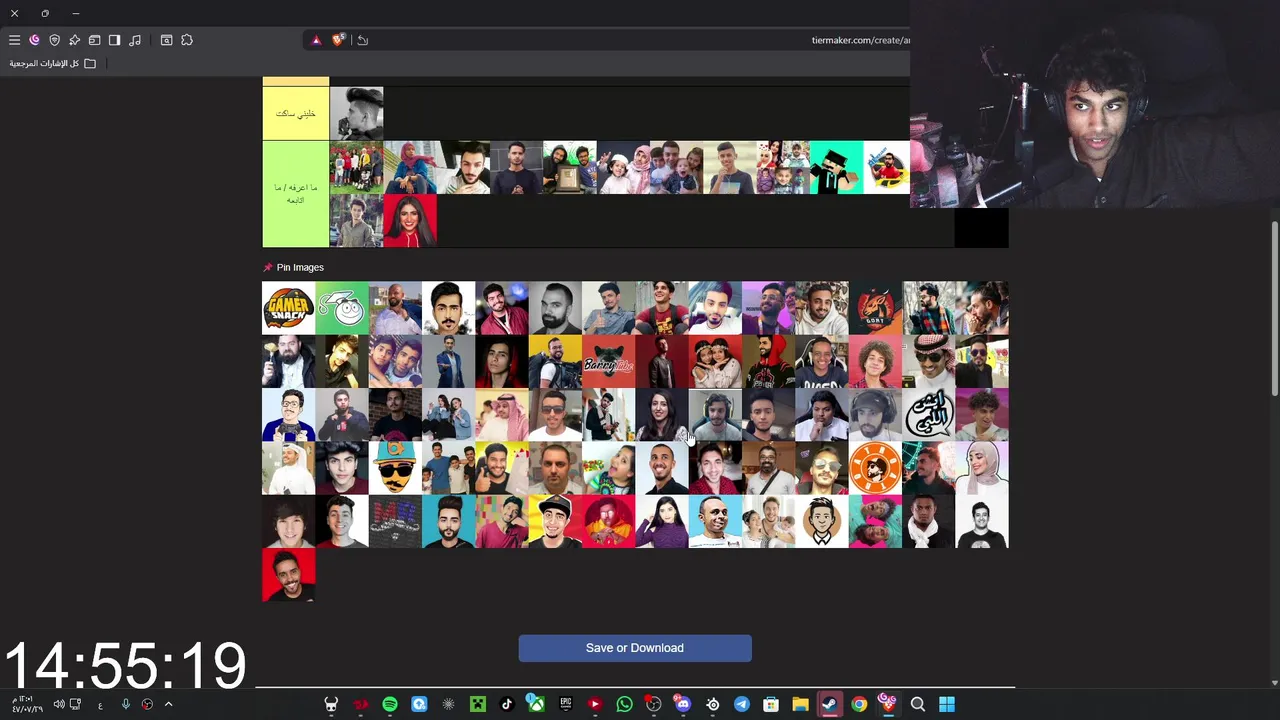Open the extensions puzzle icon
This screenshot has width=1280, height=720.
coord(187,40)
